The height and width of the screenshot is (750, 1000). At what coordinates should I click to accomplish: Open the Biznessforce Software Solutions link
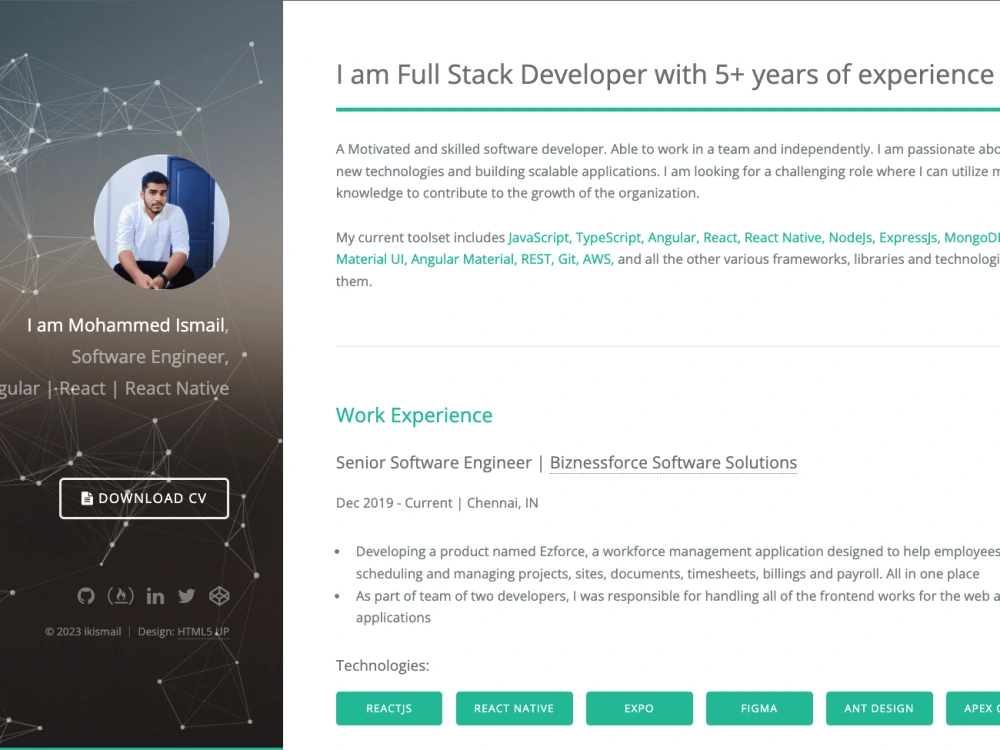pos(673,463)
